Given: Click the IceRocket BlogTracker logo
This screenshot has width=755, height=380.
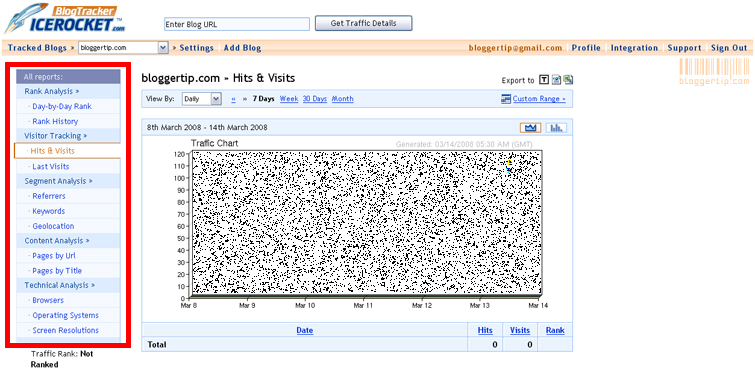Looking at the screenshot, I should coord(65,19).
